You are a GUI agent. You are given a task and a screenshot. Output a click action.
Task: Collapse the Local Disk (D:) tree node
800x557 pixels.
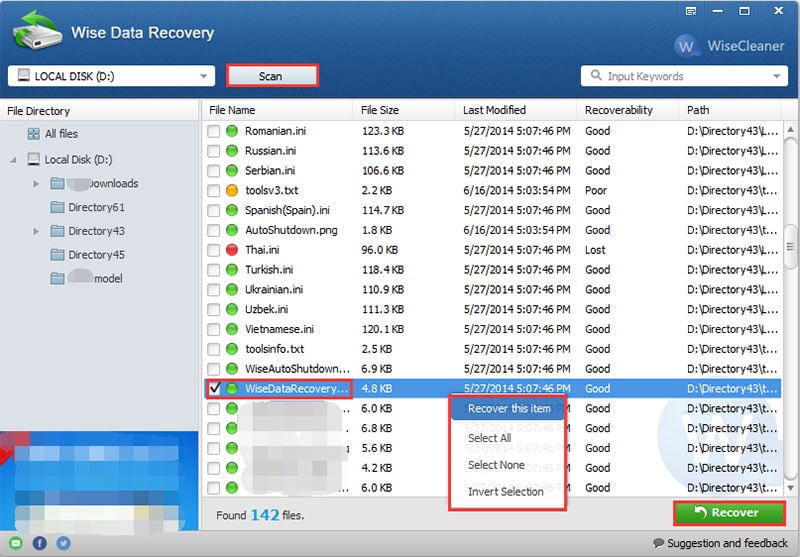tap(14, 160)
